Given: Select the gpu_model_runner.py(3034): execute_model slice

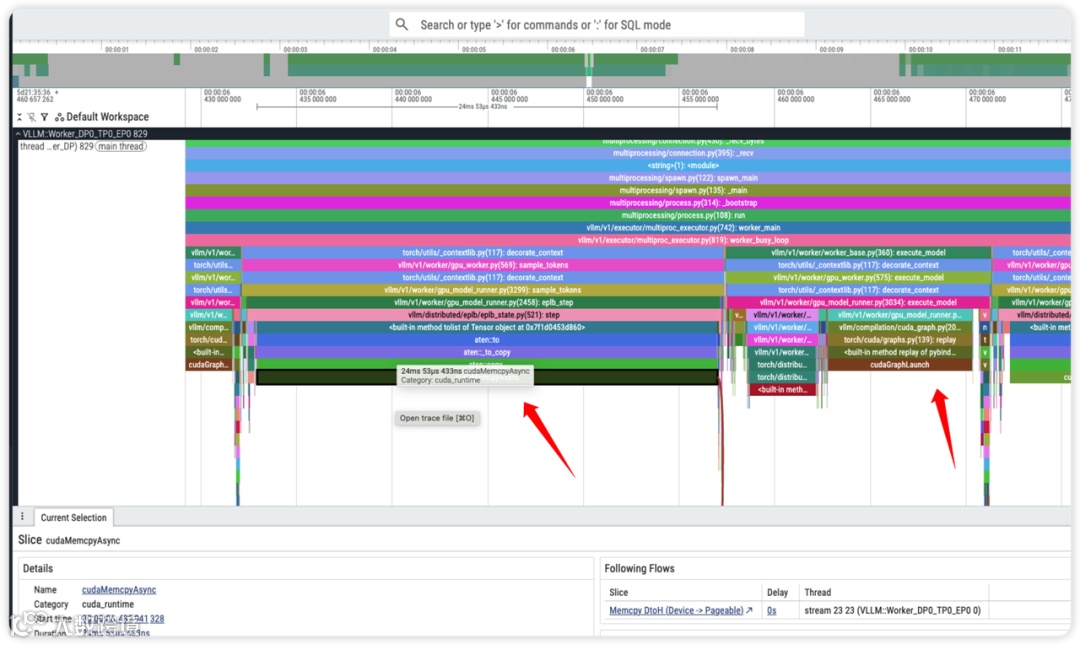Looking at the screenshot, I should coord(858,303).
